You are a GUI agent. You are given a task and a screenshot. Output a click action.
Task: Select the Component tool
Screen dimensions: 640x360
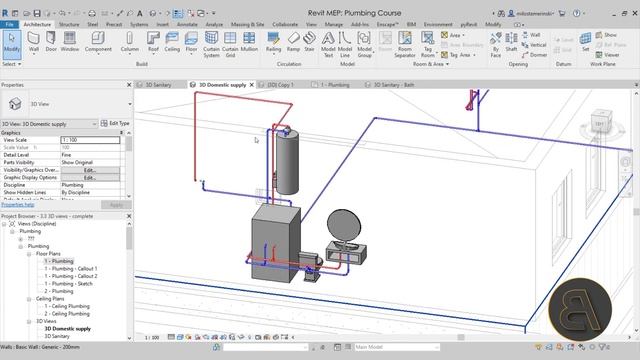pyautogui.click(x=98, y=42)
